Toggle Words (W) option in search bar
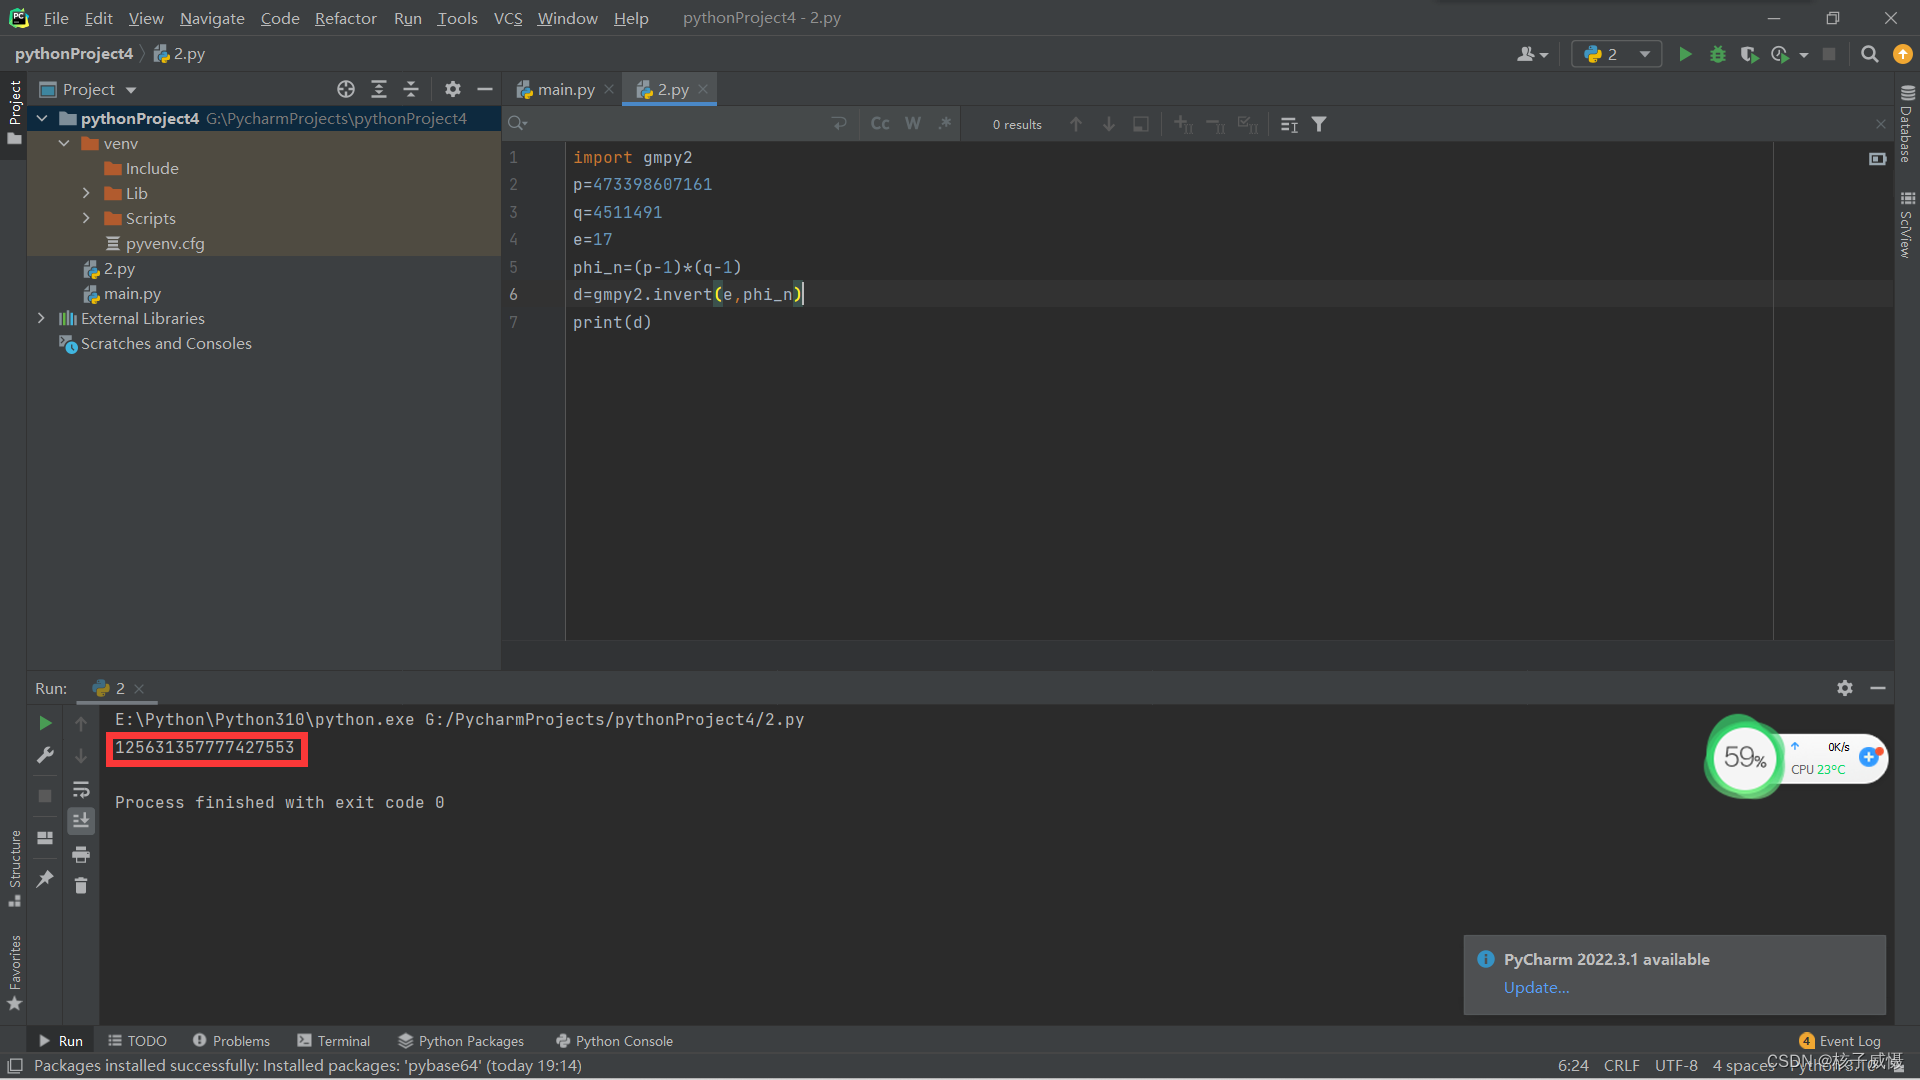The height and width of the screenshot is (1080, 1920). click(x=912, y=123)
